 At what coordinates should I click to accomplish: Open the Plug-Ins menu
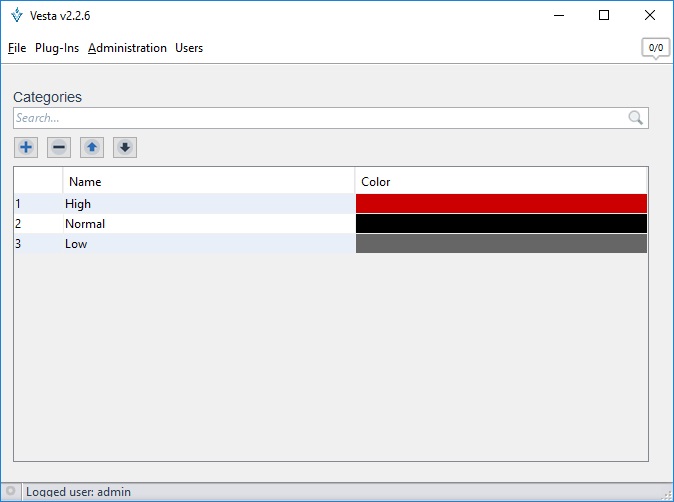coord(57,48)
